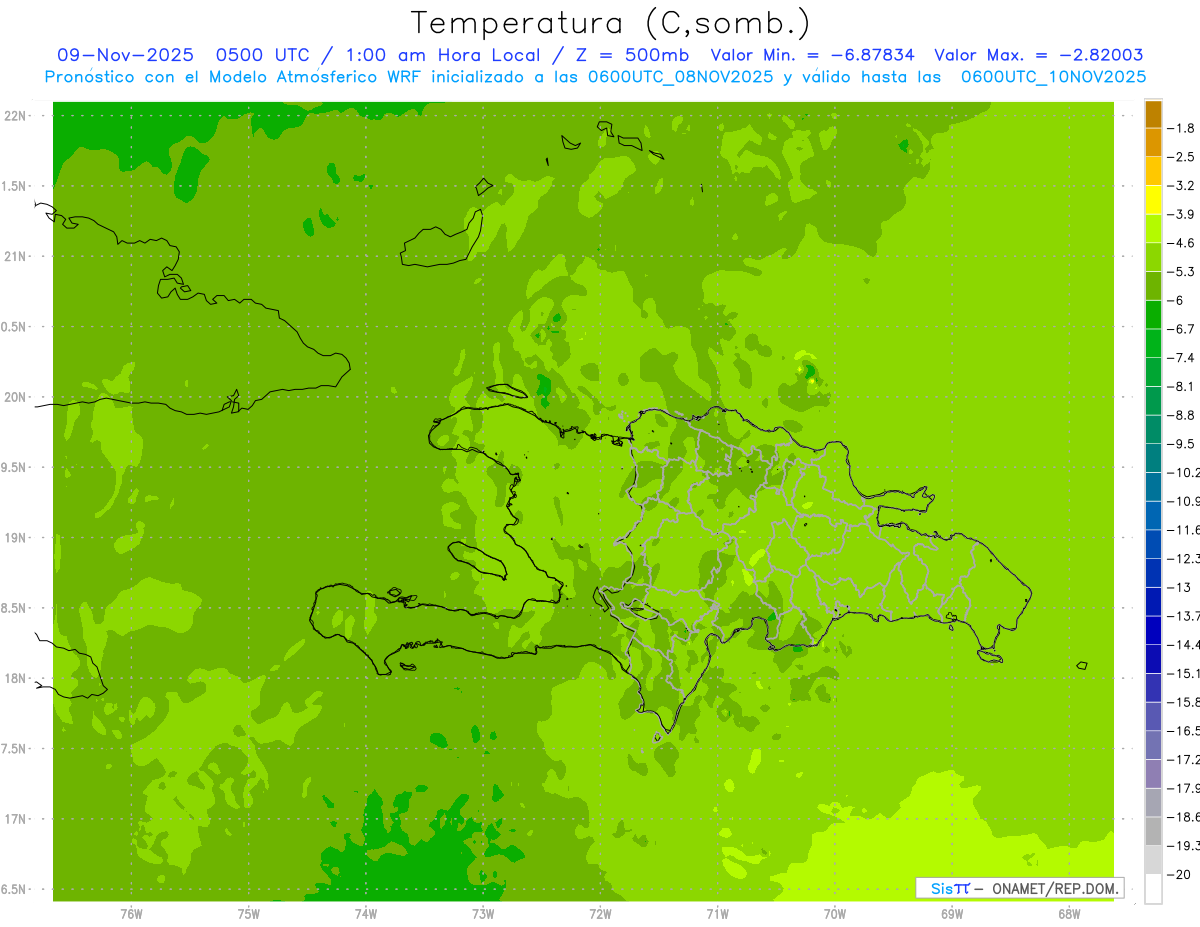Click legend swatch between -3.9 and -4.6
Viewport: 1200px width, 927px height.
(1153, 229)
